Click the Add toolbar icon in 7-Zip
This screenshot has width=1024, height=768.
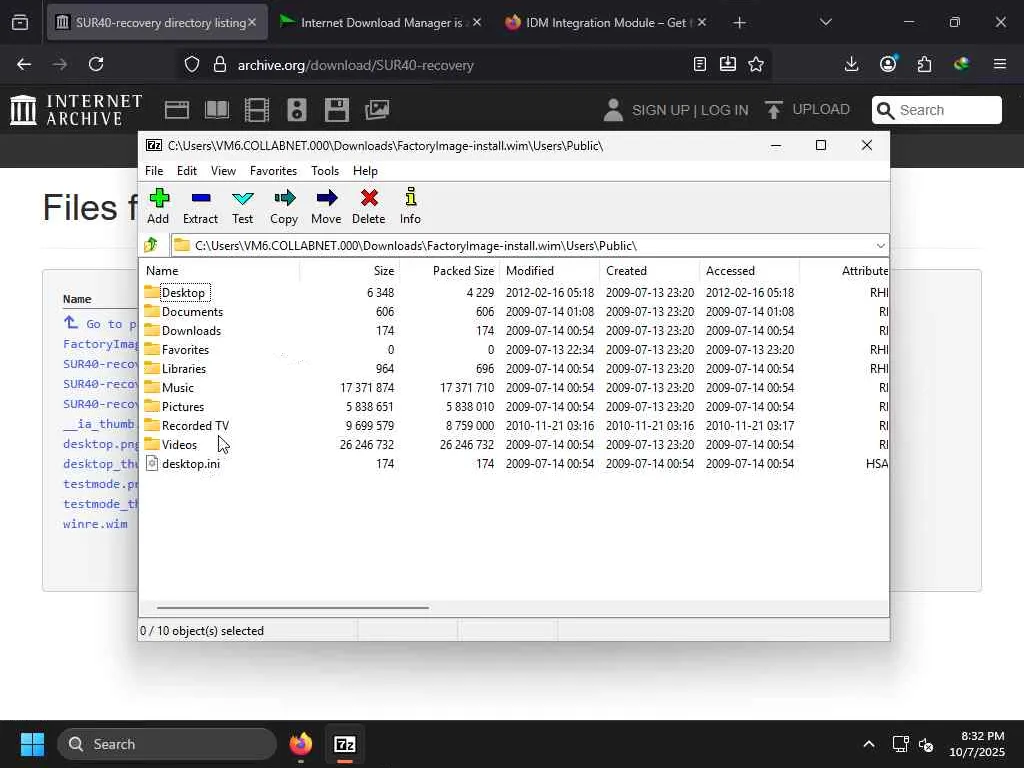[x=159, y=198]
